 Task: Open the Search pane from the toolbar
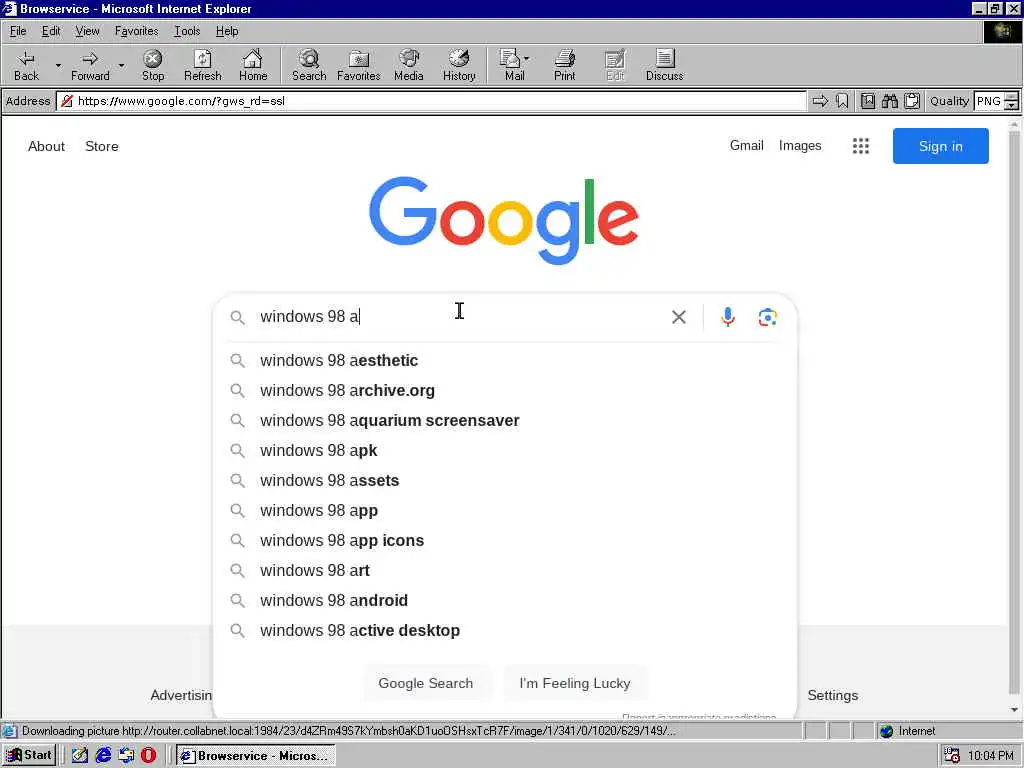309,65
